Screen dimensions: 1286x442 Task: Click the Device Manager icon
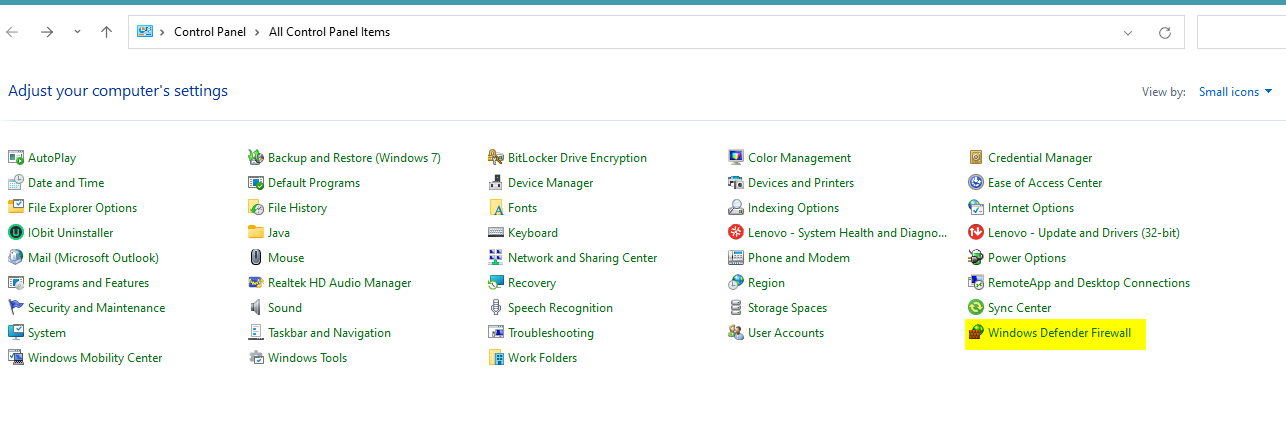tap(496, 182)
